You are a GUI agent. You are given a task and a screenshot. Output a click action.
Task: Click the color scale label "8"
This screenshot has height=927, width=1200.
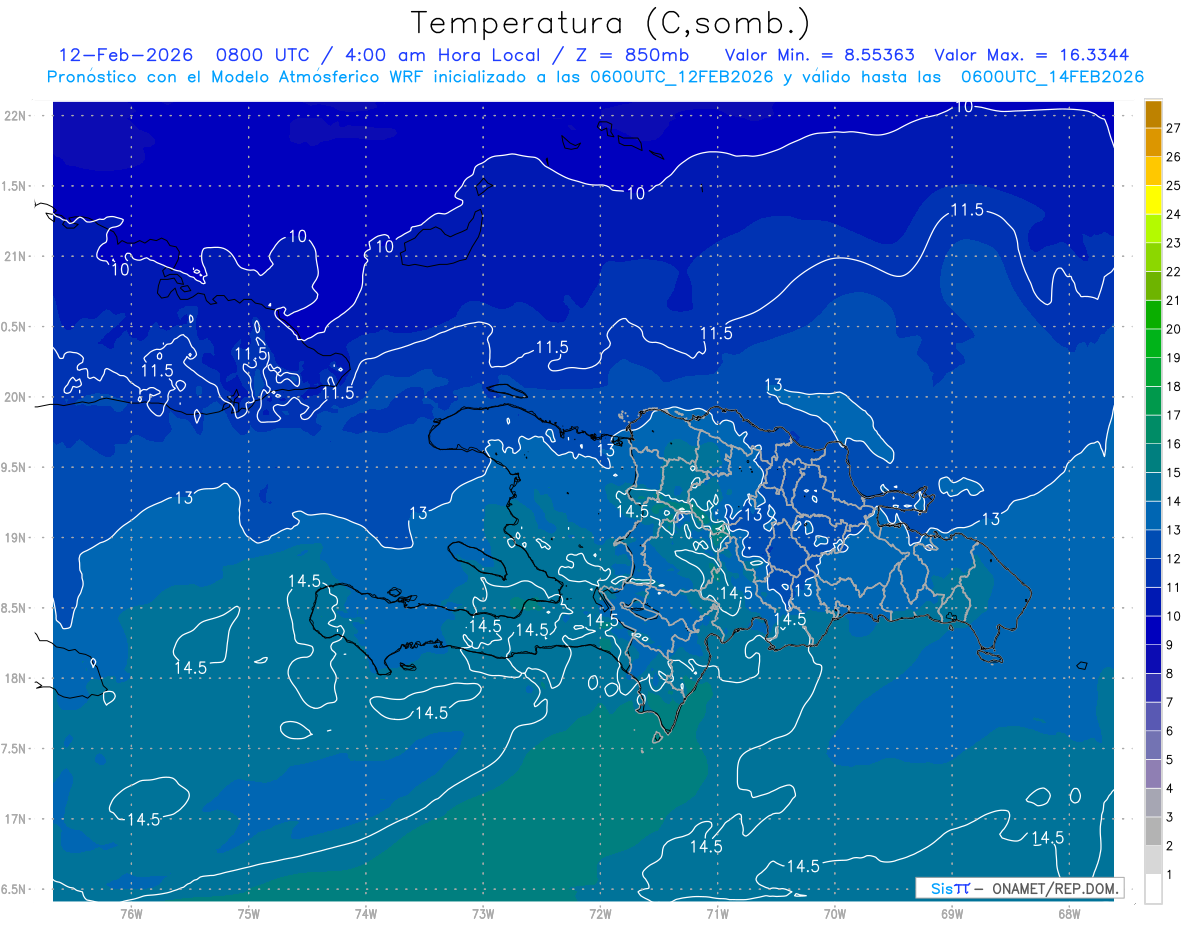tap(1170, 674)
